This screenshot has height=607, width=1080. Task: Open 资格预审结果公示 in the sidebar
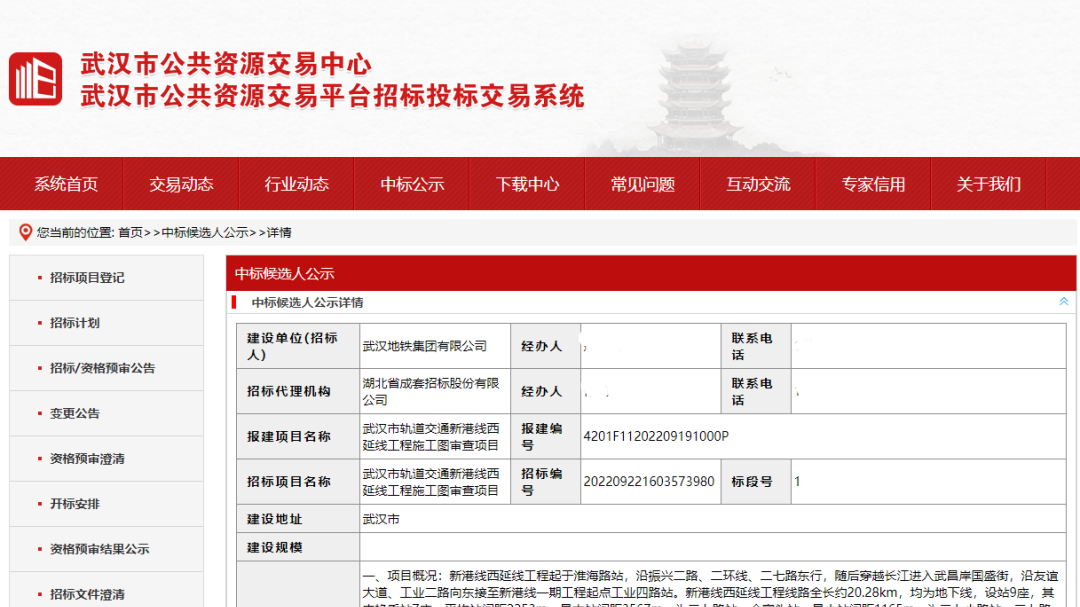[x=99, y=549]
